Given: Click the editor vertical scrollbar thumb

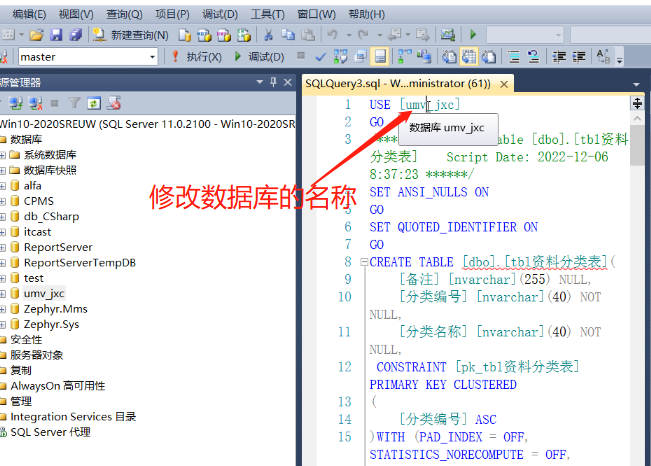Looking at the screenshot, I should click(637, 146).
